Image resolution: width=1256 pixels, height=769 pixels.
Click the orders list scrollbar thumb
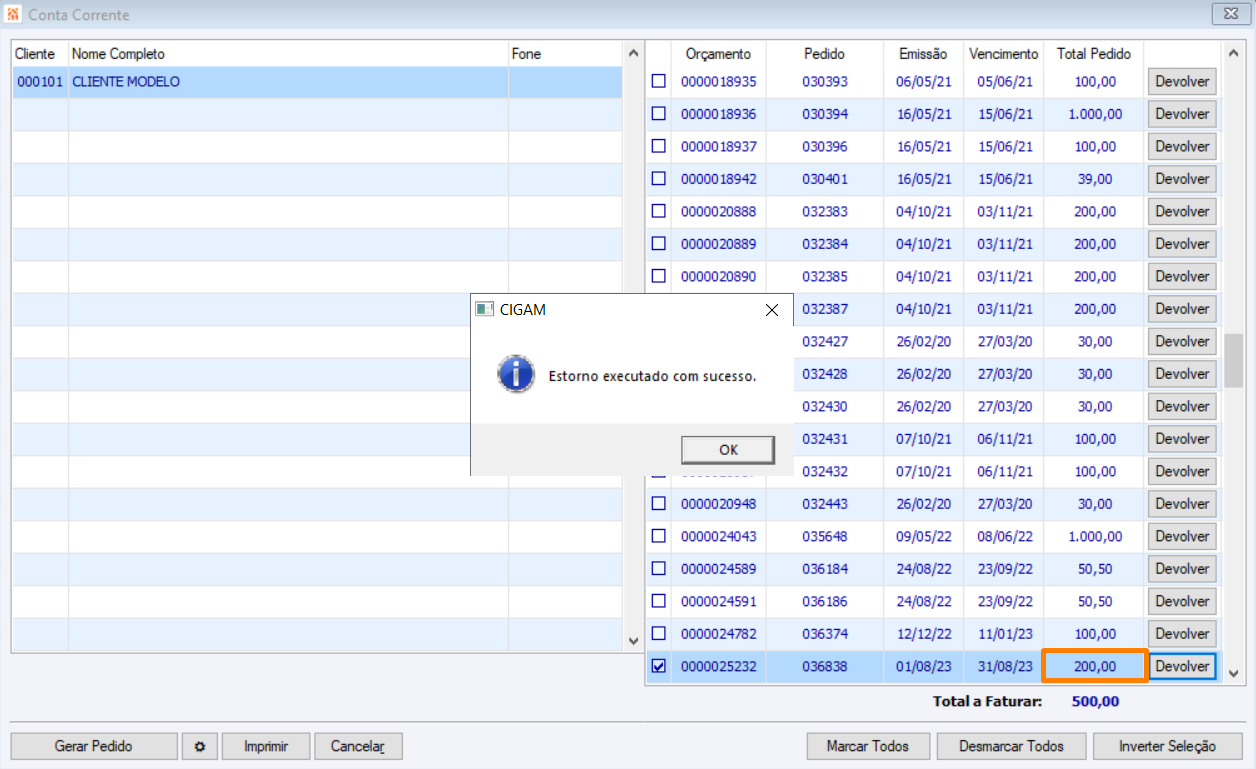point(1233,360)
